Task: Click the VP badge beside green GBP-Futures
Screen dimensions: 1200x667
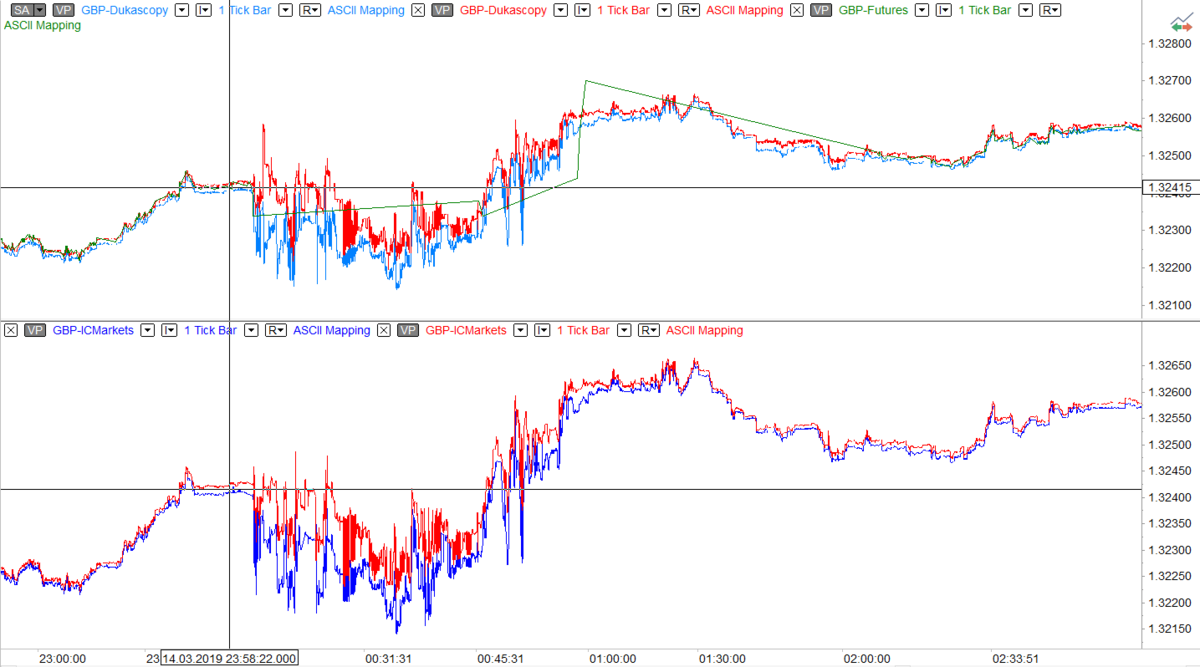Action: pyautogui.click(x=821, y=10)
